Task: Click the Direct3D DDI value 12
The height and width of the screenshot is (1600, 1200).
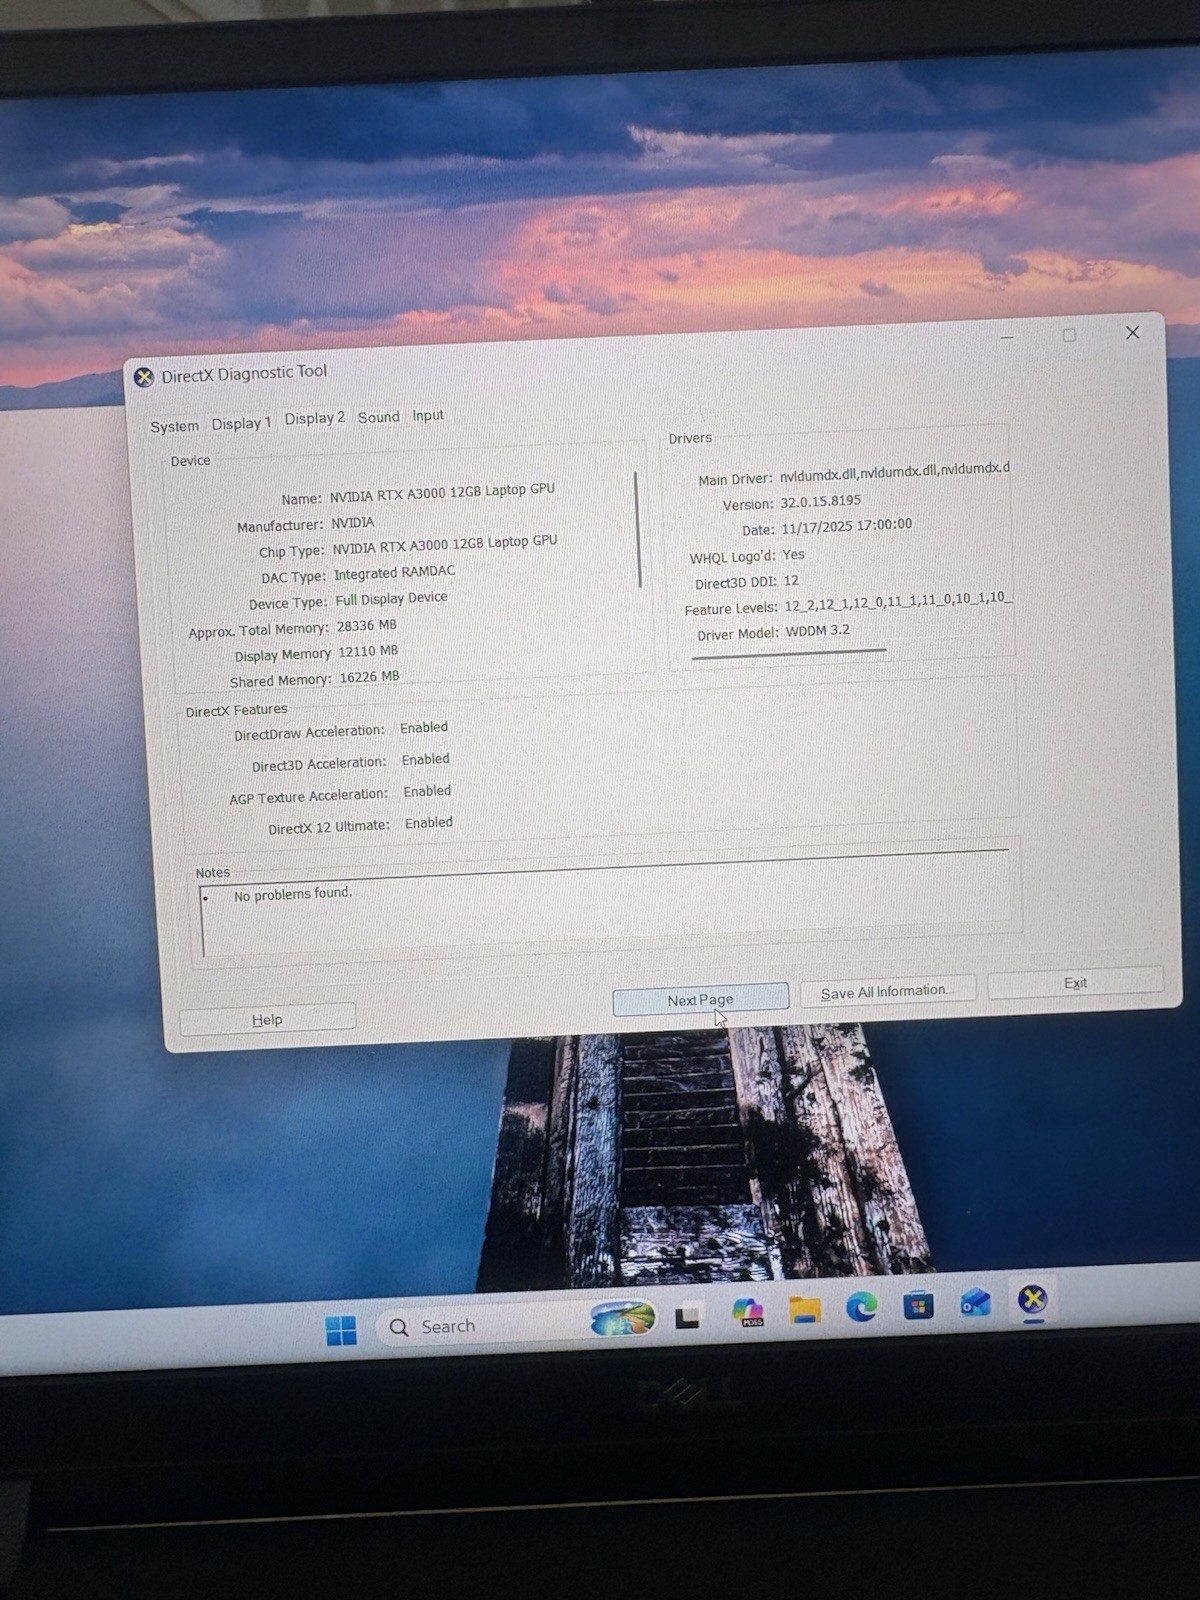Action: 791,580
